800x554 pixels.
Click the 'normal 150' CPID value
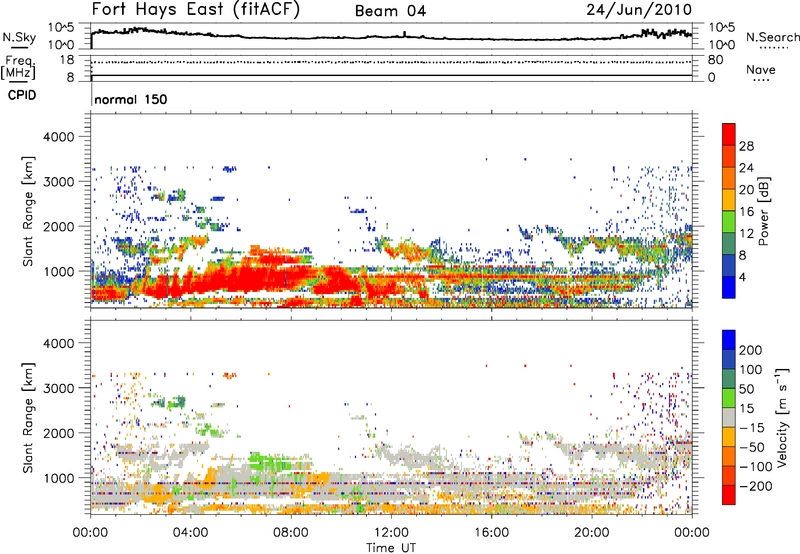coord(131,99)
